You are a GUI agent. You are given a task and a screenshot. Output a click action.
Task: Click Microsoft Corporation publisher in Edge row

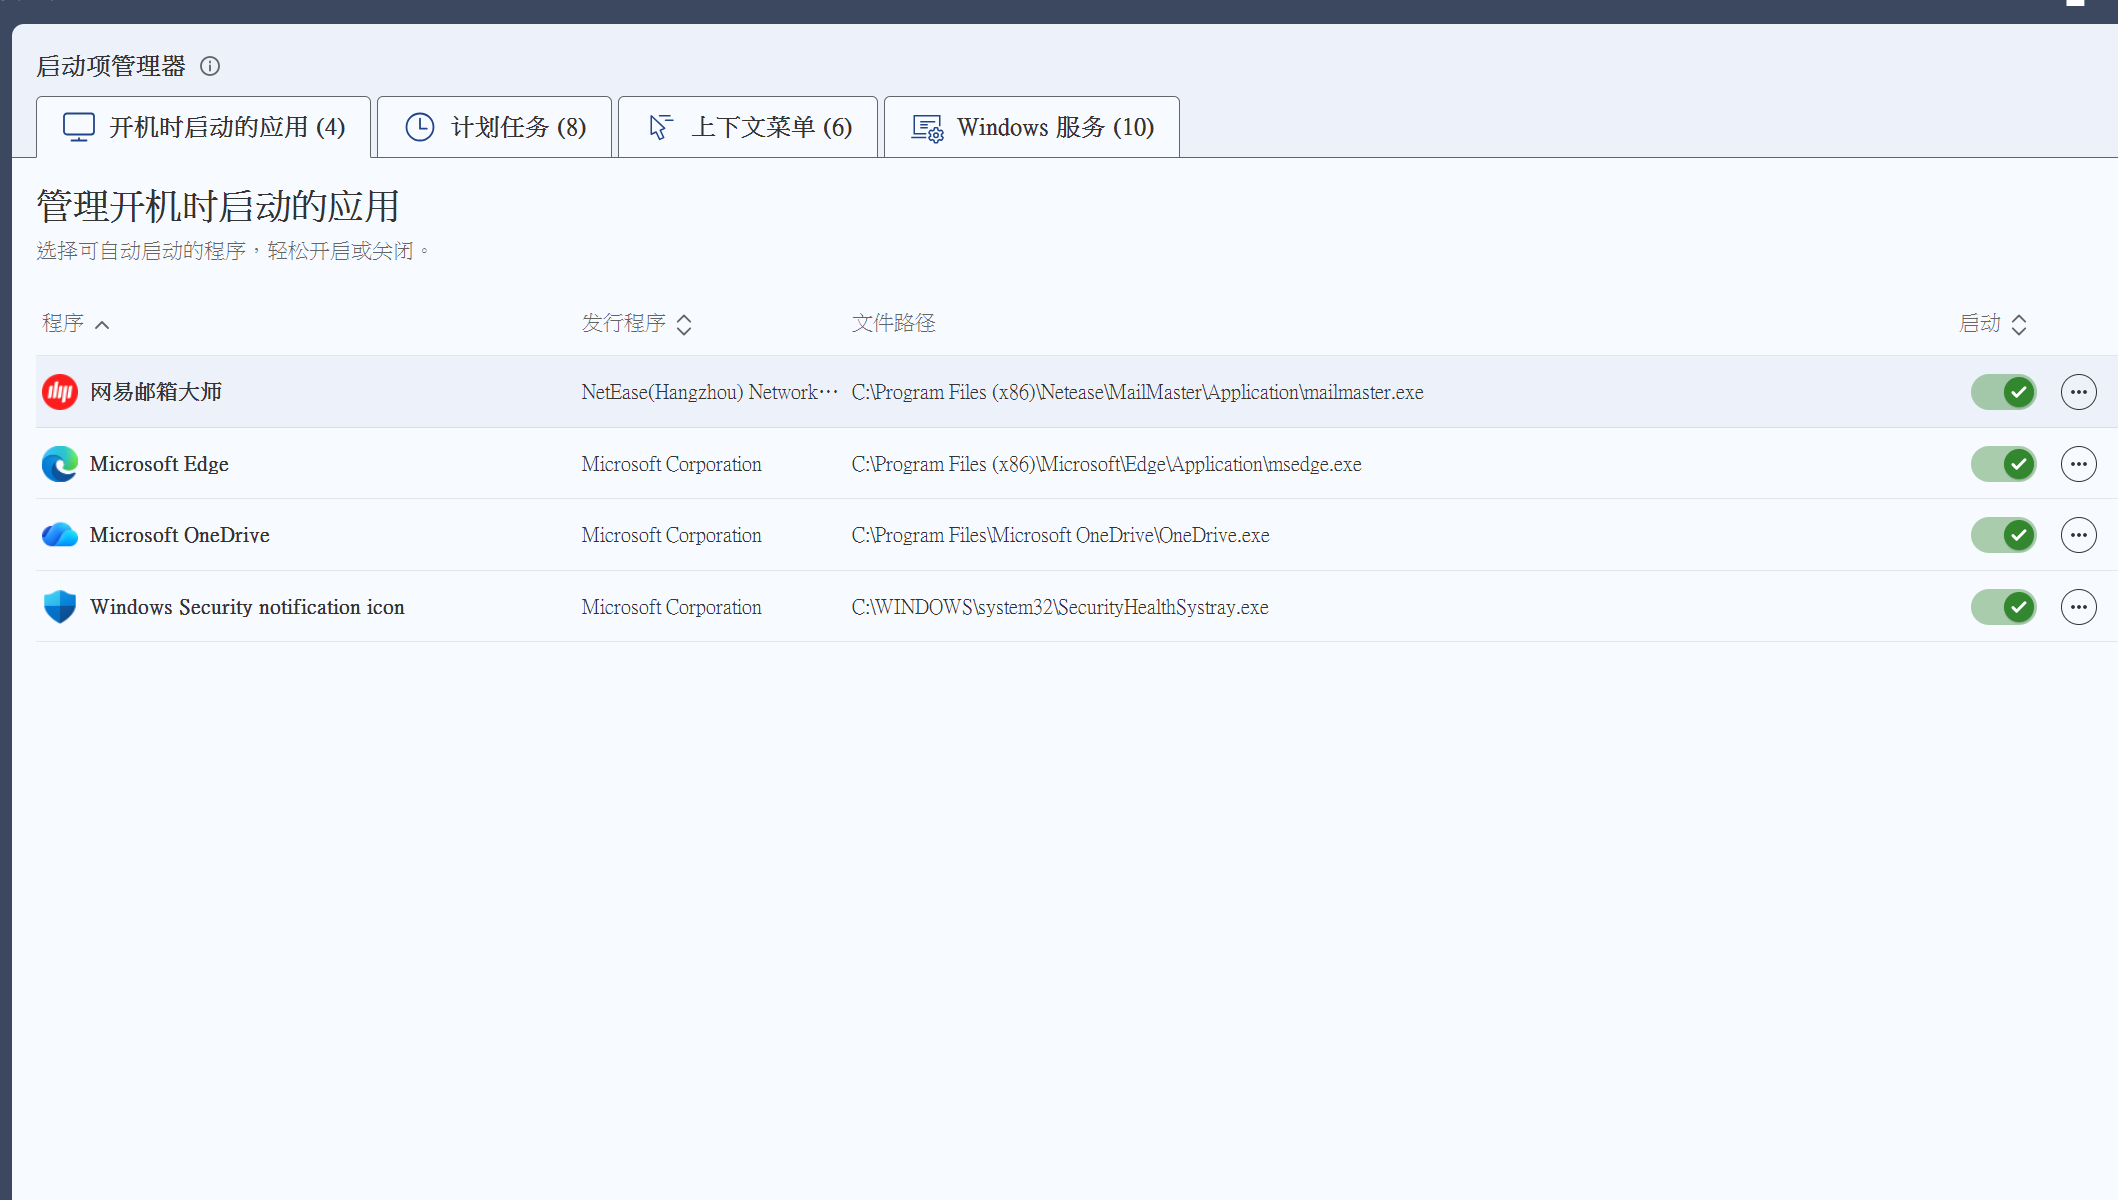point(671,464)
